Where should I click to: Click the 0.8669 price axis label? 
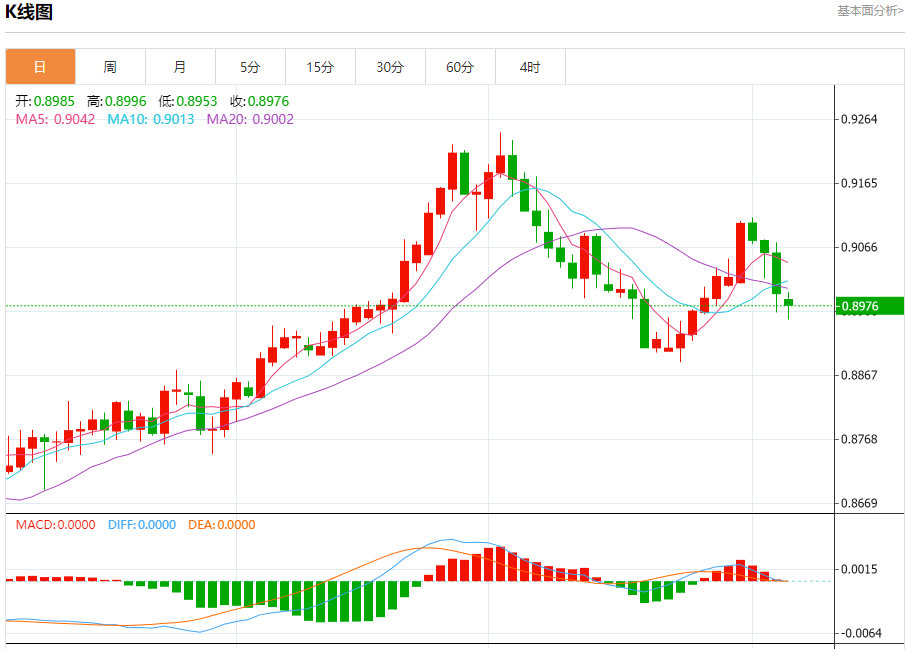859,503
